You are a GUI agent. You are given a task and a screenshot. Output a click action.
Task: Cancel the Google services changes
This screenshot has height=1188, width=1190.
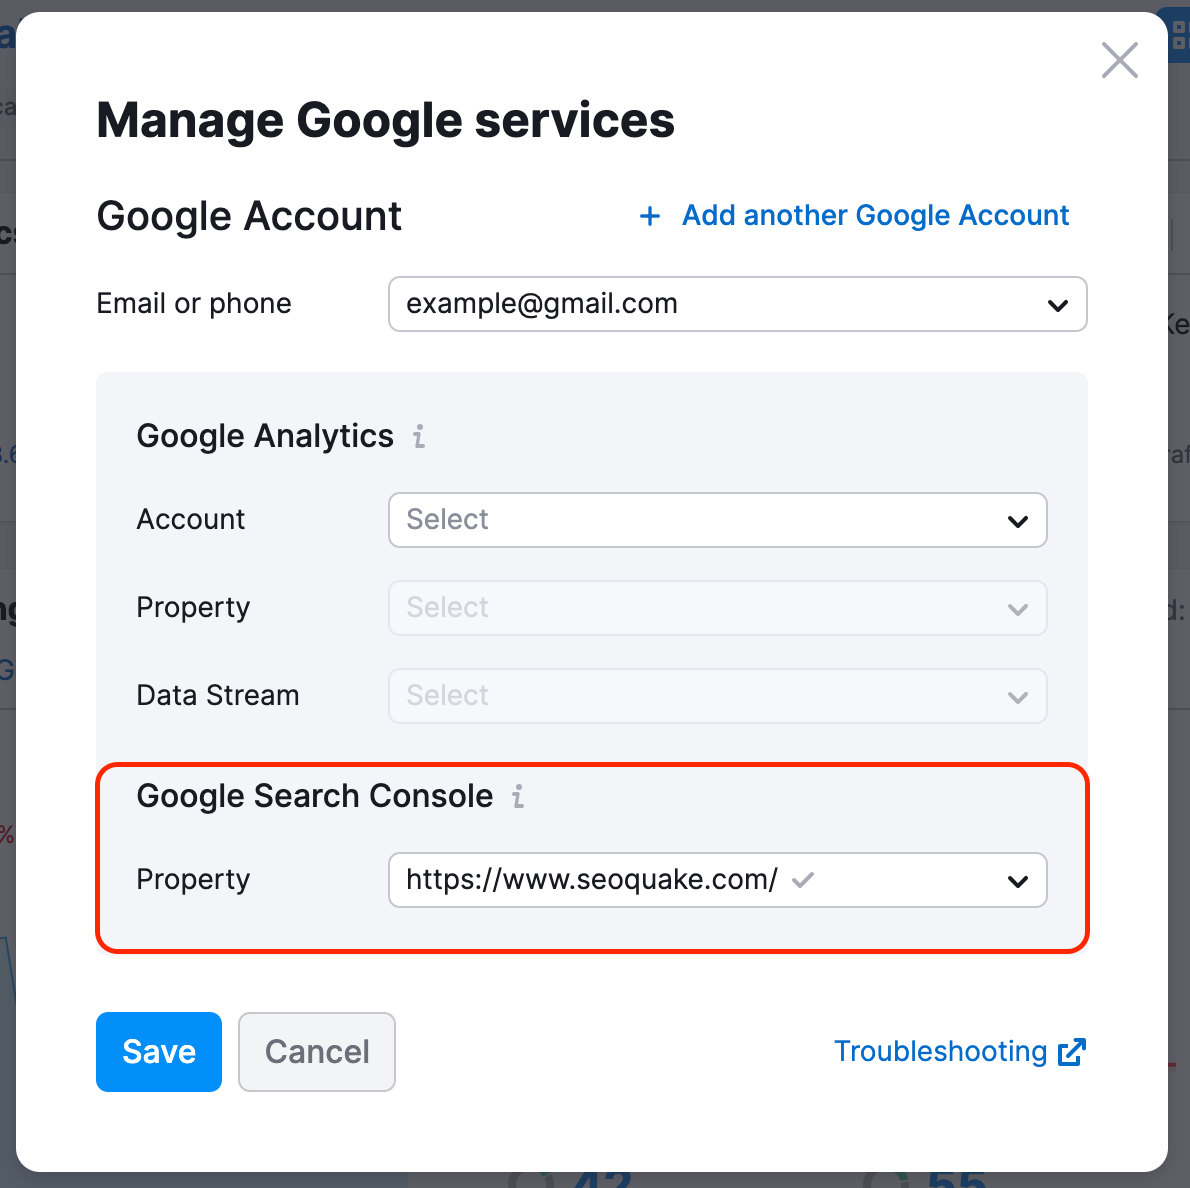316,1051
